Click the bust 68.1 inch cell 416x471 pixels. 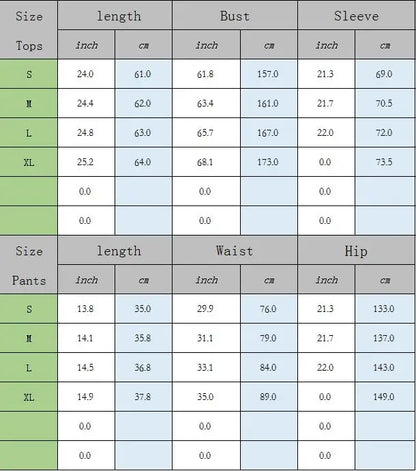pos(206,162)
